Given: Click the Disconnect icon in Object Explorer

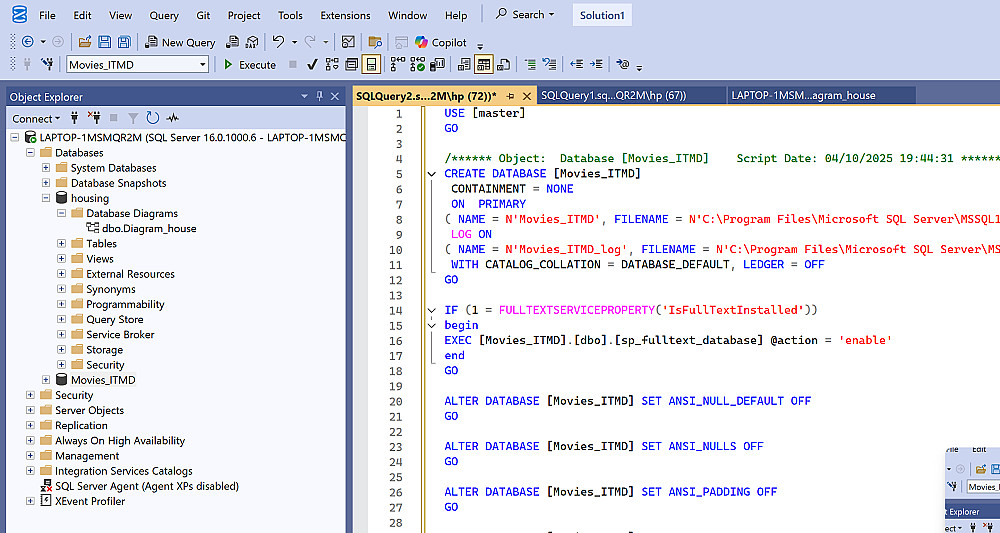Looking at the screenshot, I should pyautogui.click(x=93, y=118).
